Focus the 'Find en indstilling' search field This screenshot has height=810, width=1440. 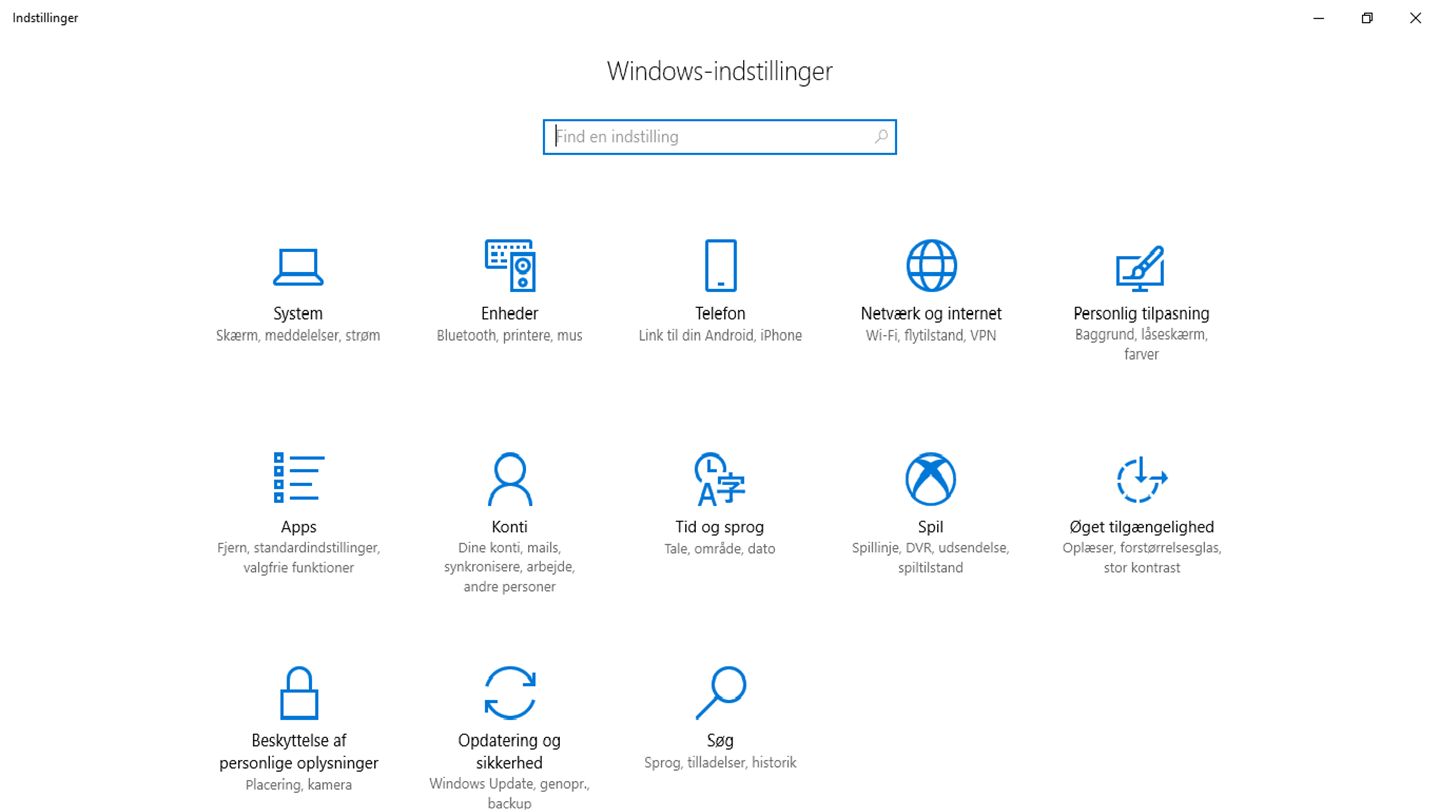(720, 137)
